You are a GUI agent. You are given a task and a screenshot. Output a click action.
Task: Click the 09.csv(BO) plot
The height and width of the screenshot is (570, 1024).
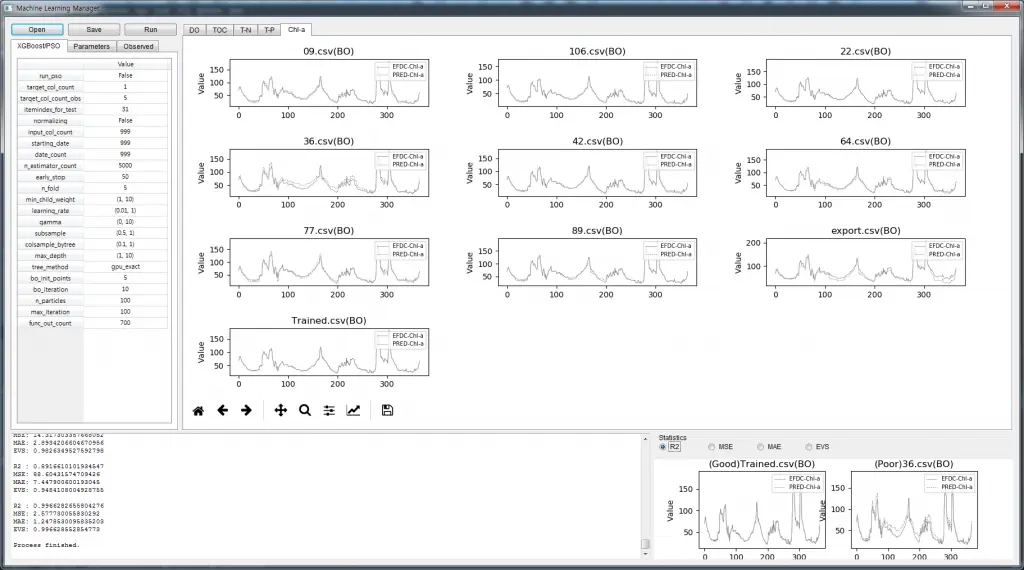[x=329, y=83]
